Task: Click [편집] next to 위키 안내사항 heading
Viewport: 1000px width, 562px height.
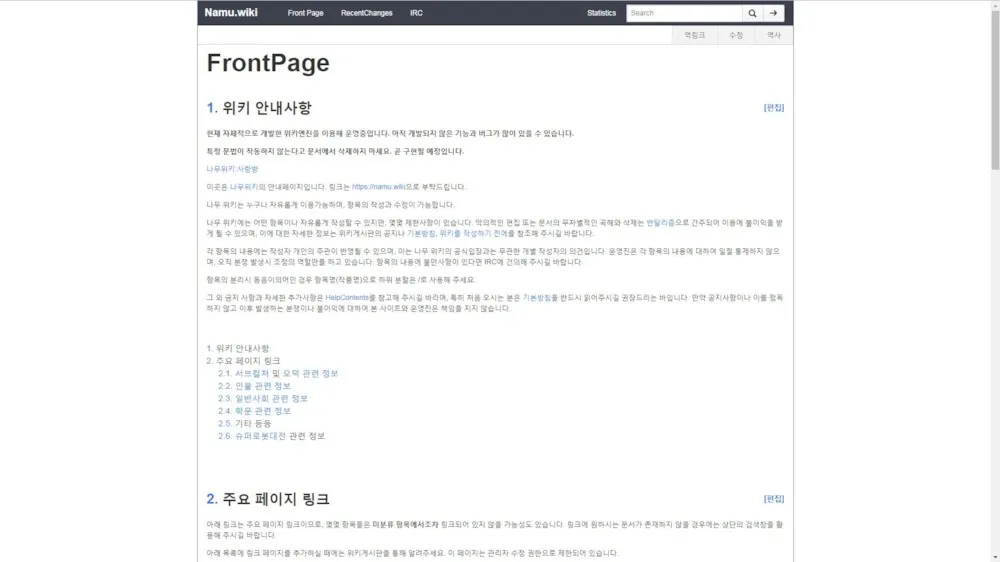Action: [774, 108]
